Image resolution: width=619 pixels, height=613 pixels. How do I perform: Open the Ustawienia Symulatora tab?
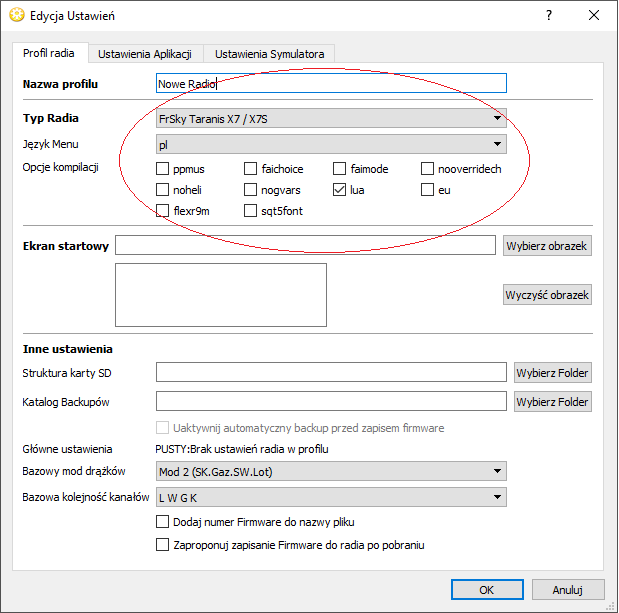pos(269,54)
